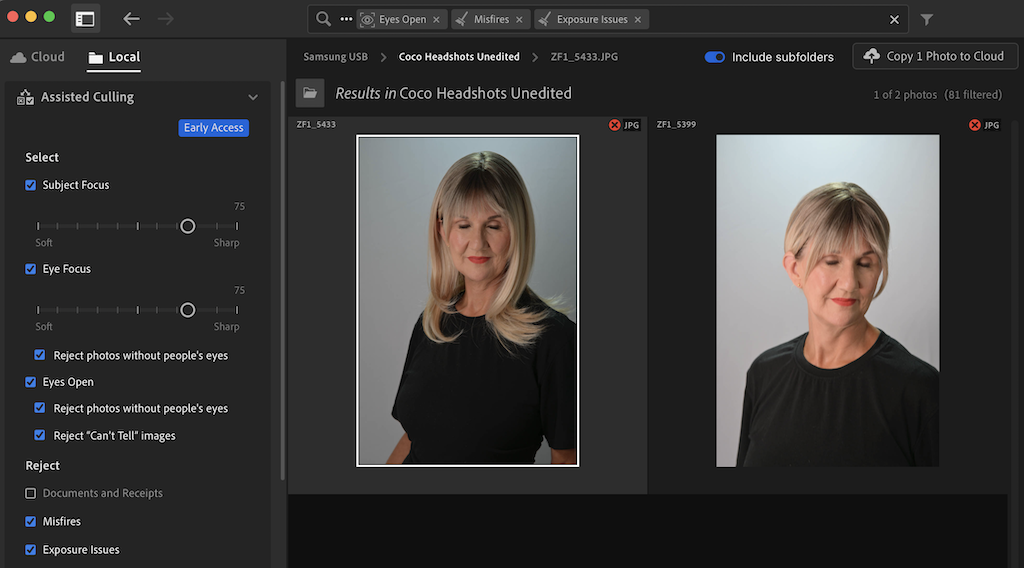1024x568 pixels.
Task: Click the search magnifier icon
Action: [323, 19]
